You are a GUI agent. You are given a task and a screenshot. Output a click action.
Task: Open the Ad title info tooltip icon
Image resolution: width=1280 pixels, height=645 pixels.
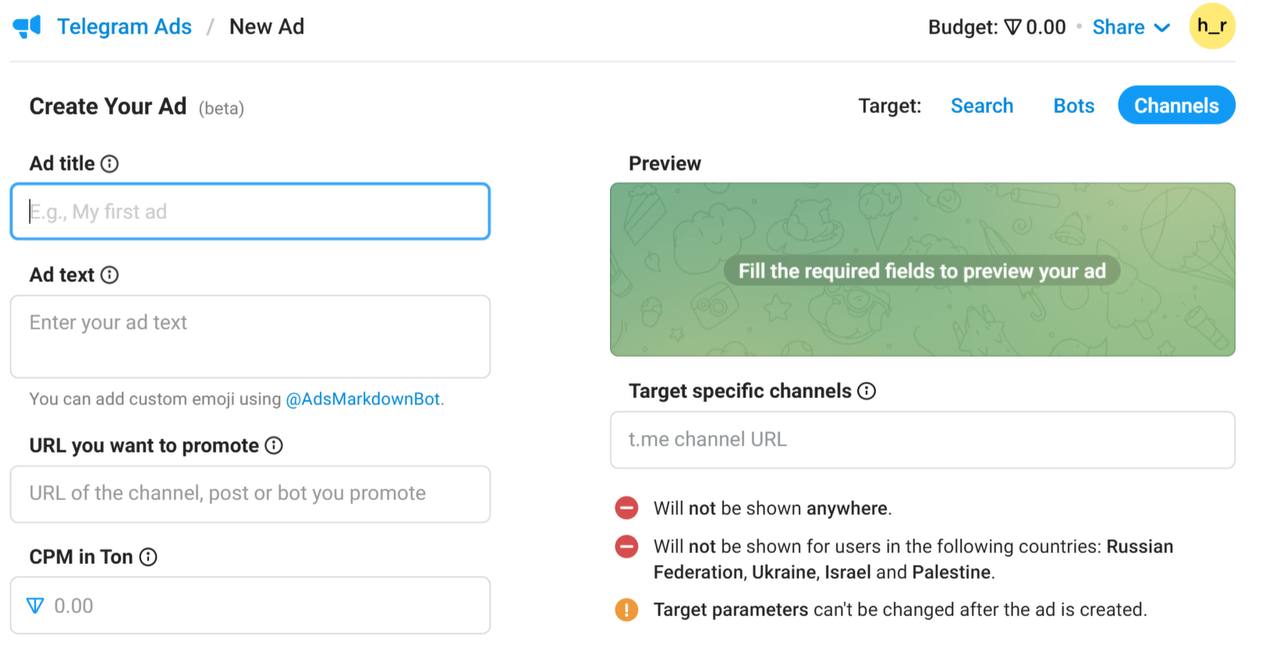click(x=110, y=164)
